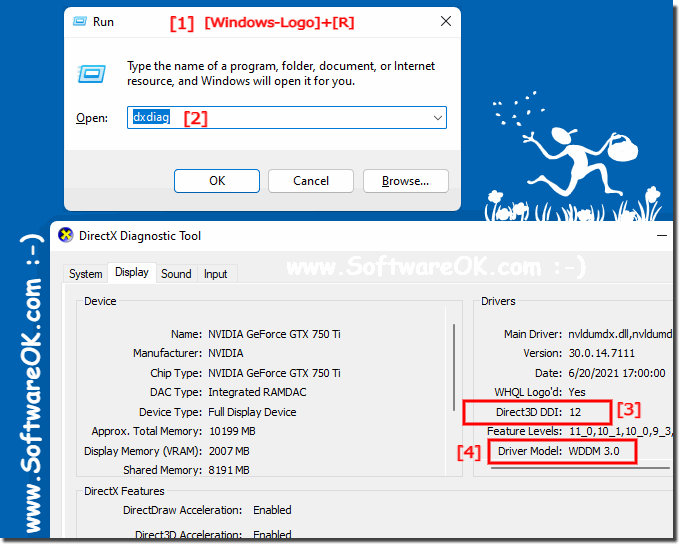Click the Direct3D Acceleration label
Screen dimensions: 680x545
point(188,535)
